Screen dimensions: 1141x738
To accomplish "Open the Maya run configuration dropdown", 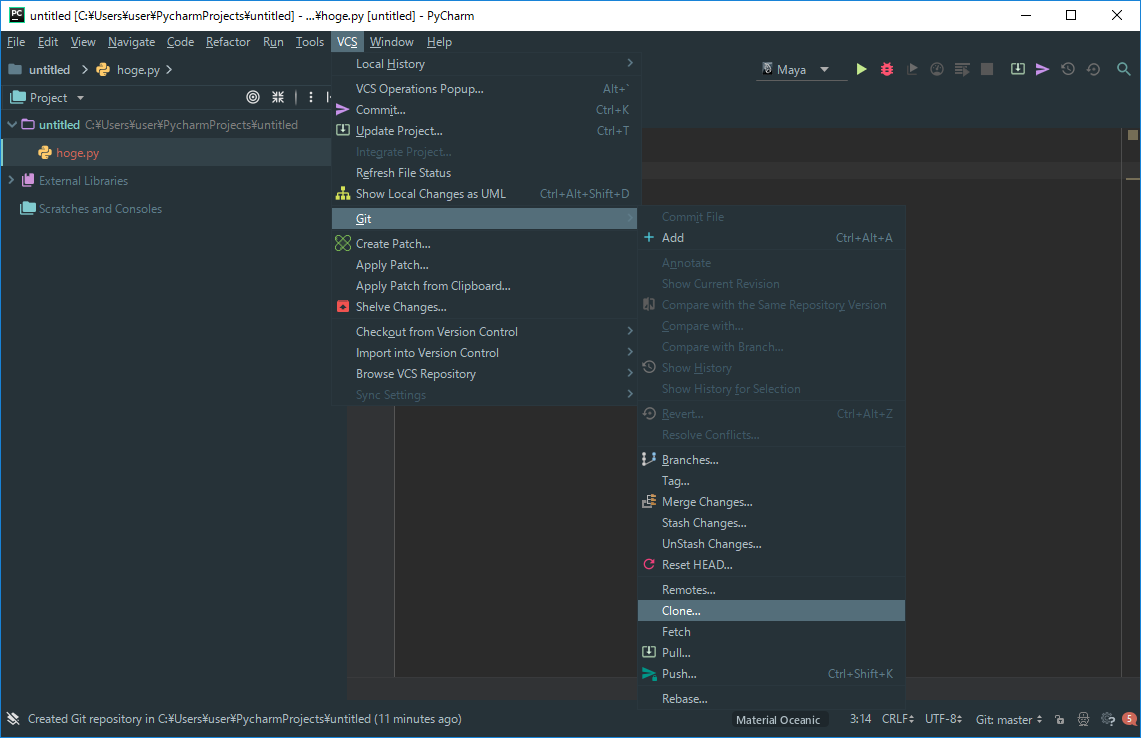I will pos(800,69).
